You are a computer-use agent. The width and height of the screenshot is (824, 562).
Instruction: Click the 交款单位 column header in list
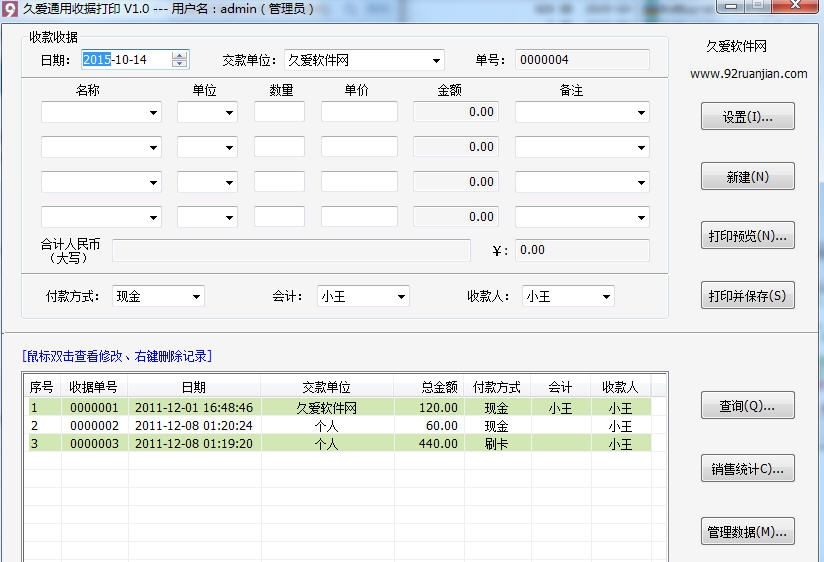(327, 387)
